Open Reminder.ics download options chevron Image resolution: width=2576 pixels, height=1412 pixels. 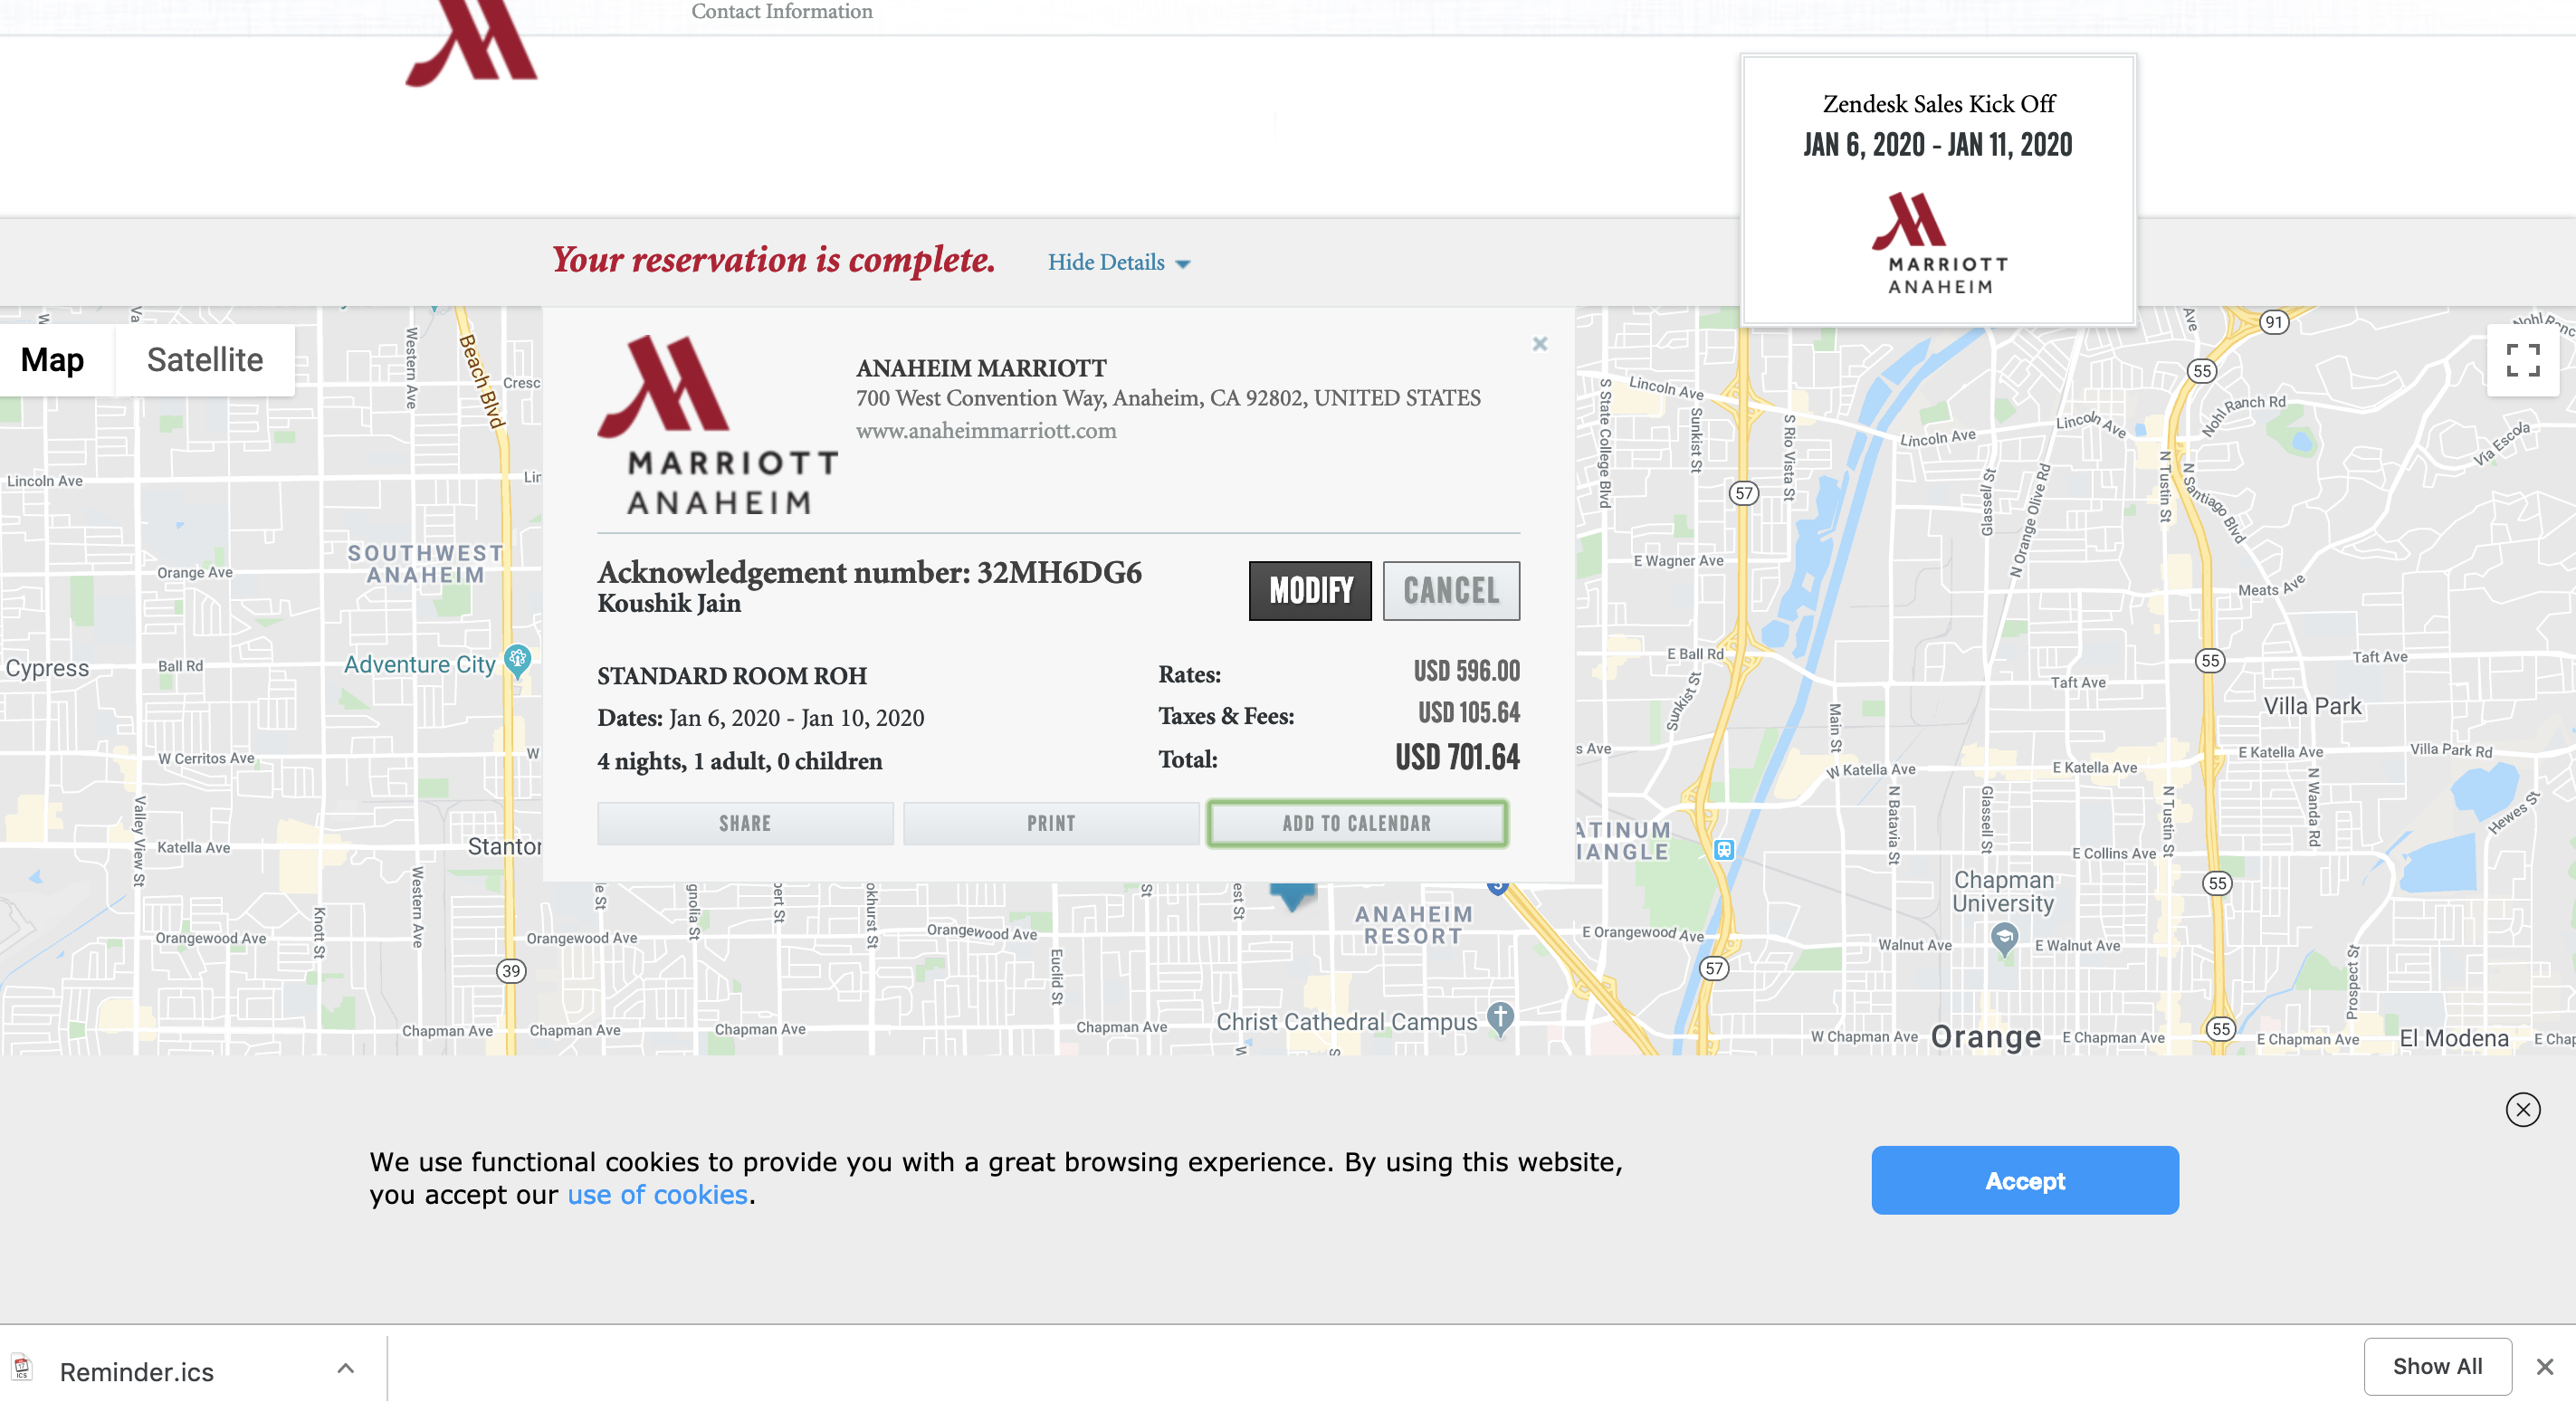click(x=345, y=1368)
